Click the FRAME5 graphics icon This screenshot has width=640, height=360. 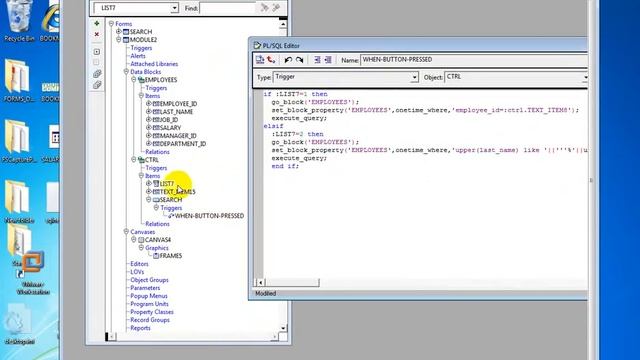(156, 256)
